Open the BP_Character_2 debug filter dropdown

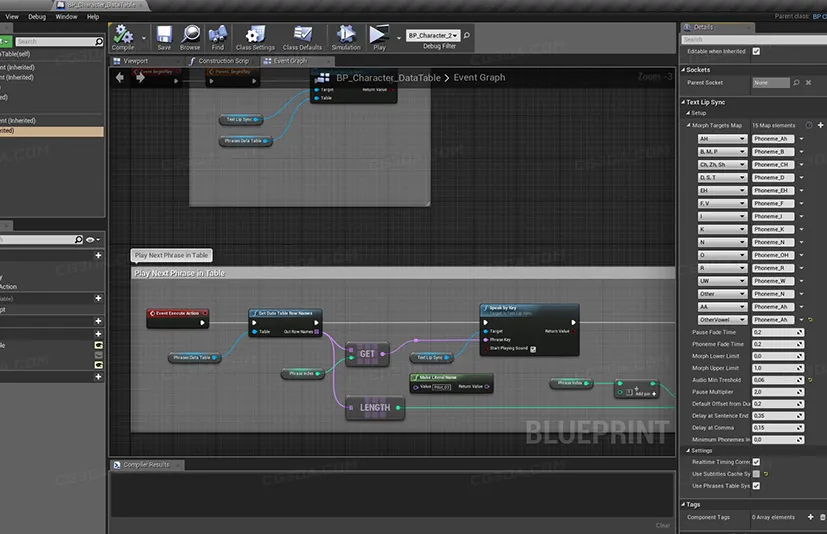click(x=433, y=35)
